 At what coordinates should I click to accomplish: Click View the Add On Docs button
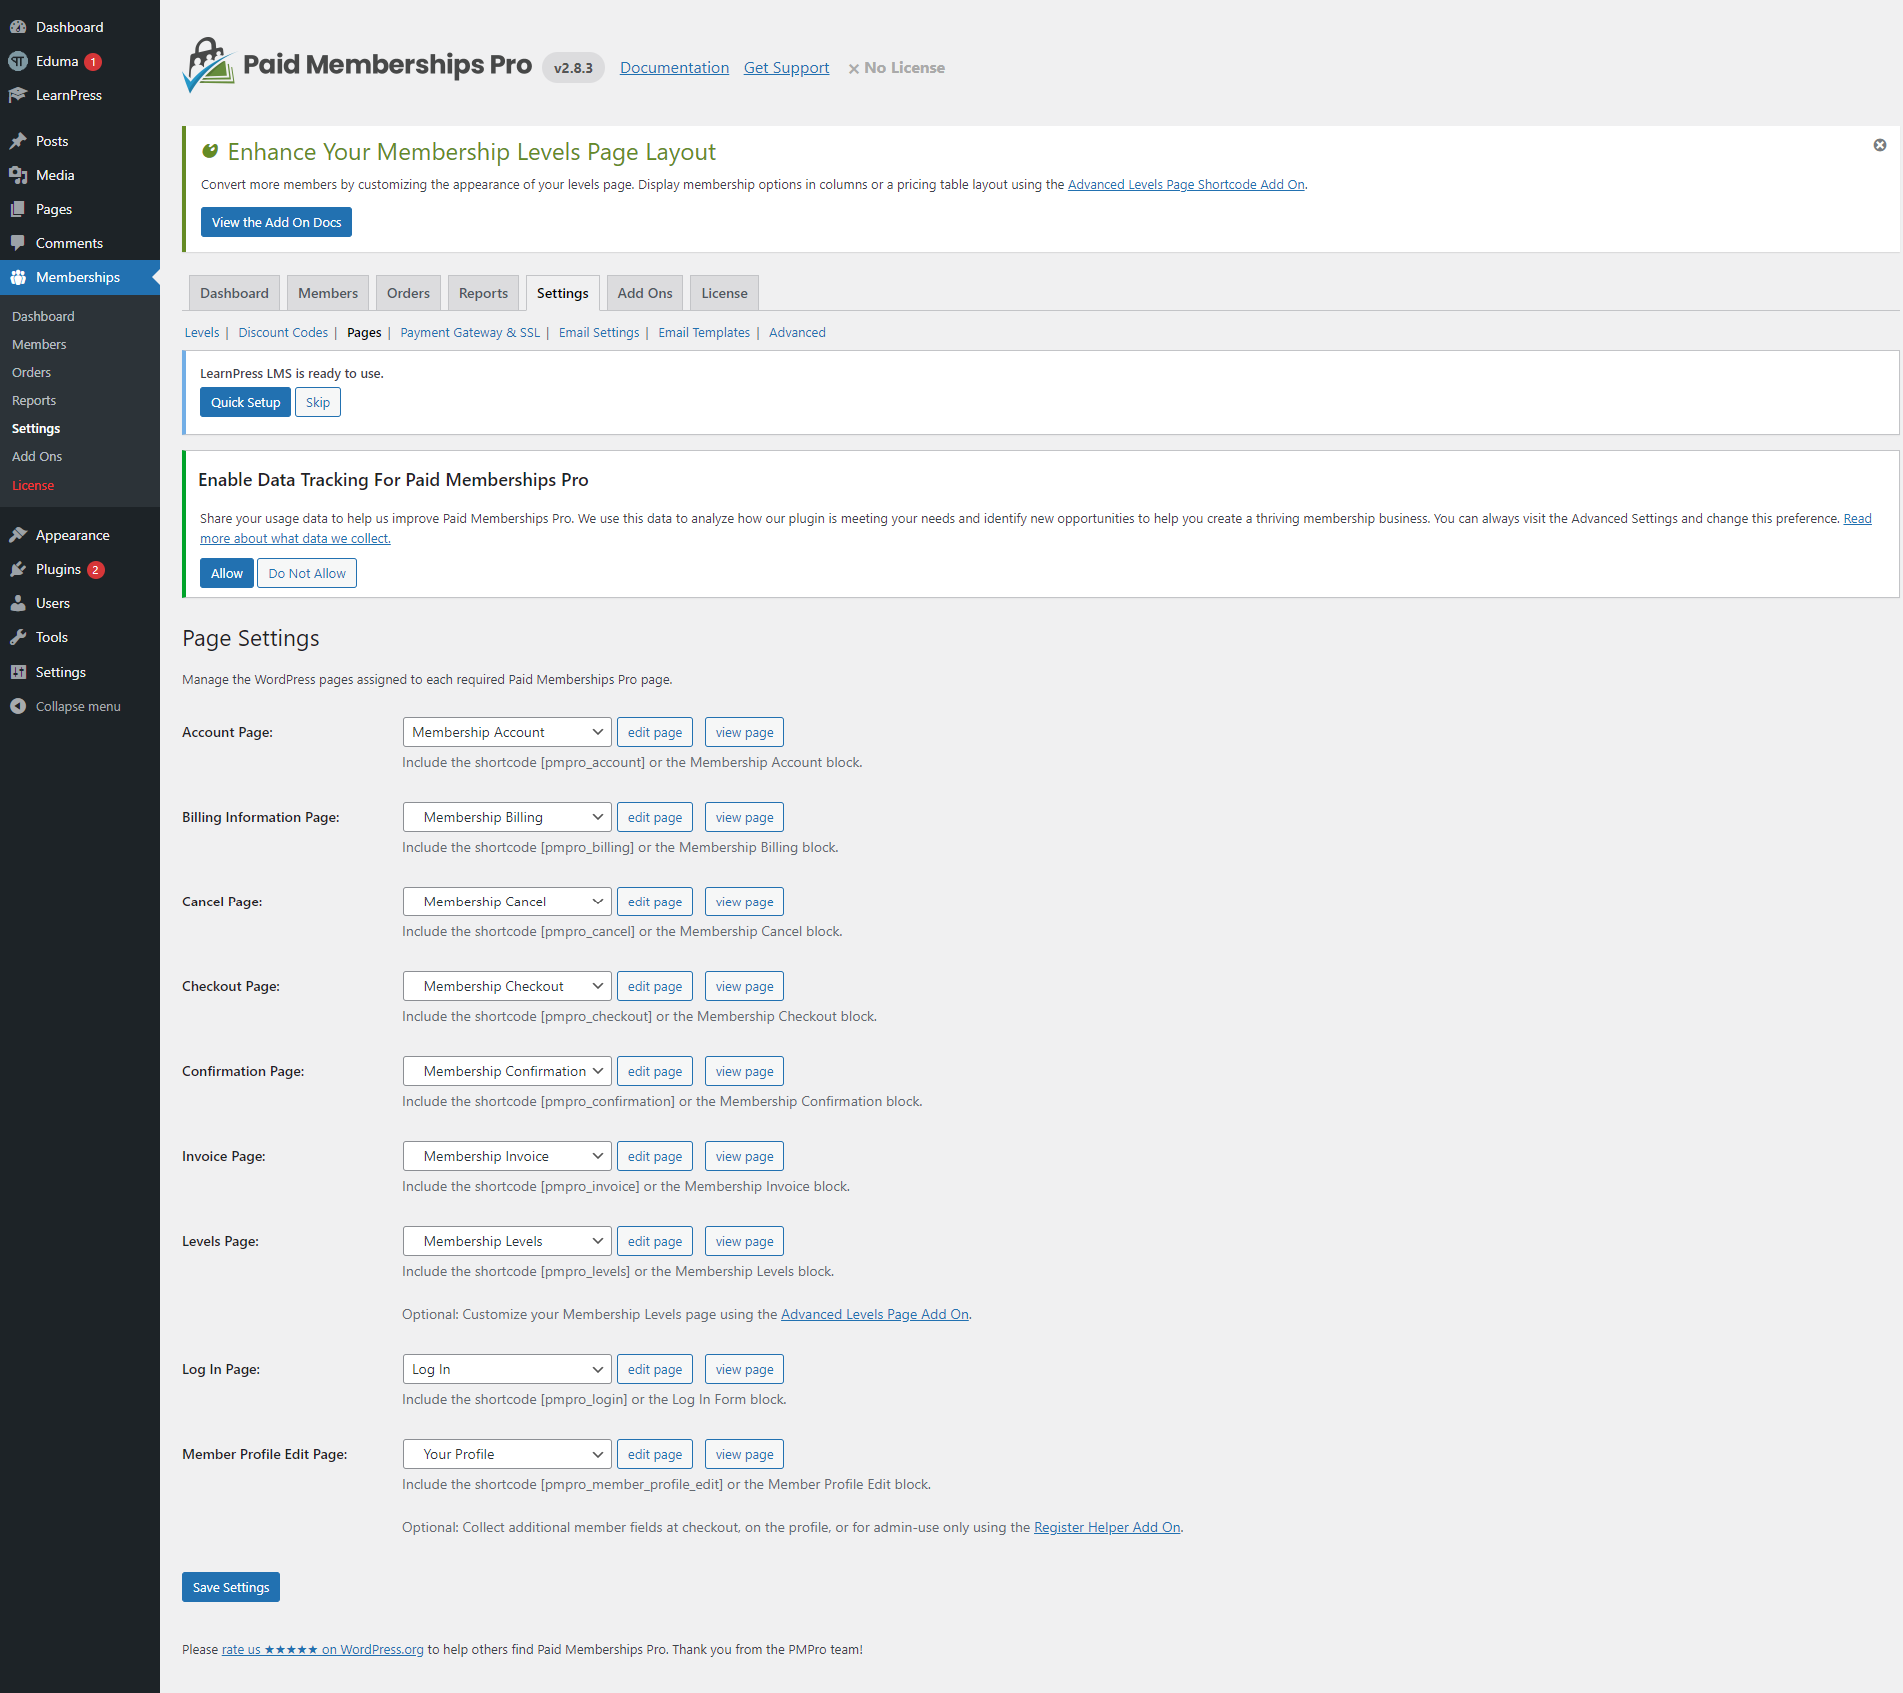(276, 222)
